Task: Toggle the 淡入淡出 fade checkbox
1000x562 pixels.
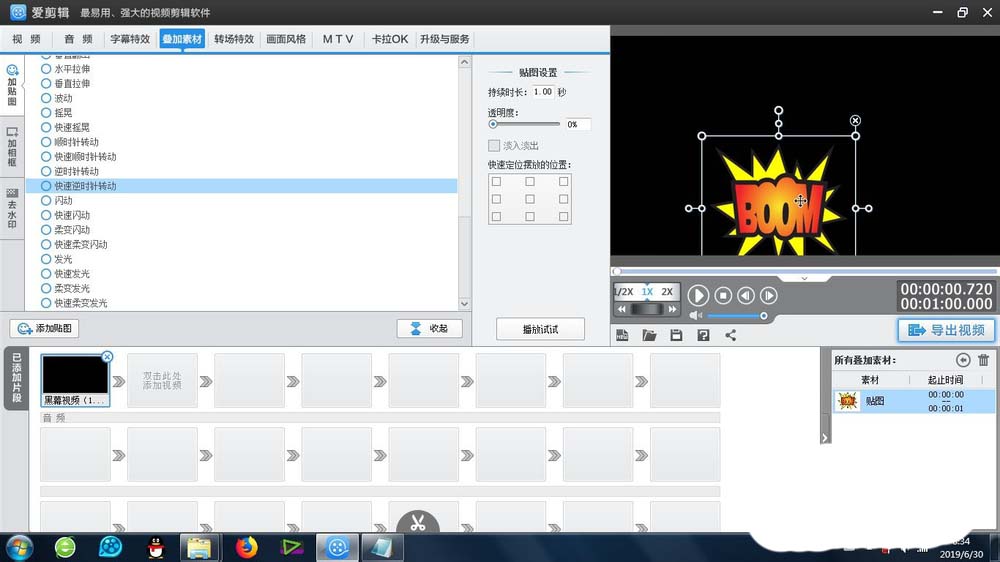Action: [494, 145]
